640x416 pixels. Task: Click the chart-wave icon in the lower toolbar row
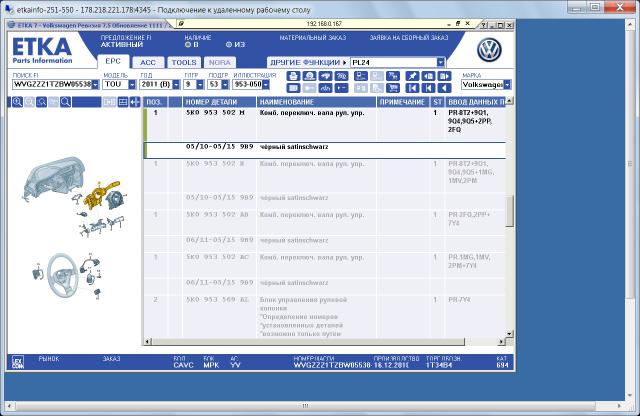325,88
